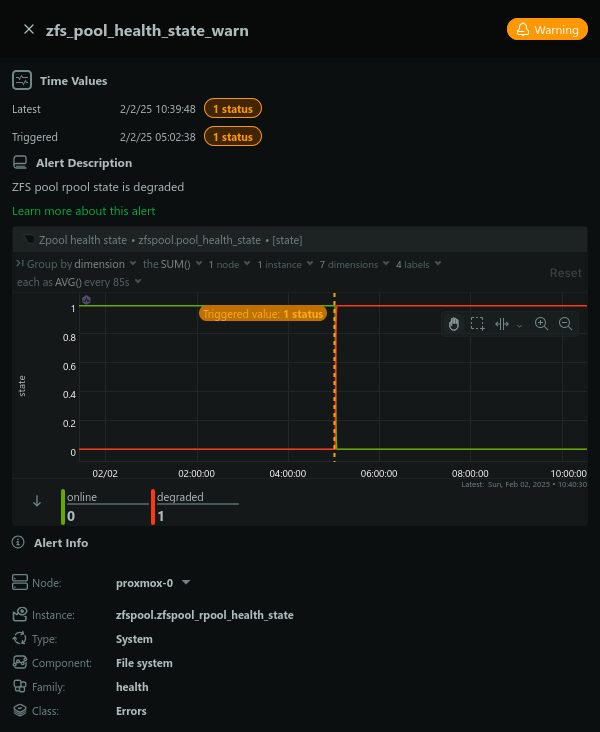Image resolution: width=600 pixels, height=732 pixels.
Task: Click the Alert Info icon
Action: tap(18, 542)
